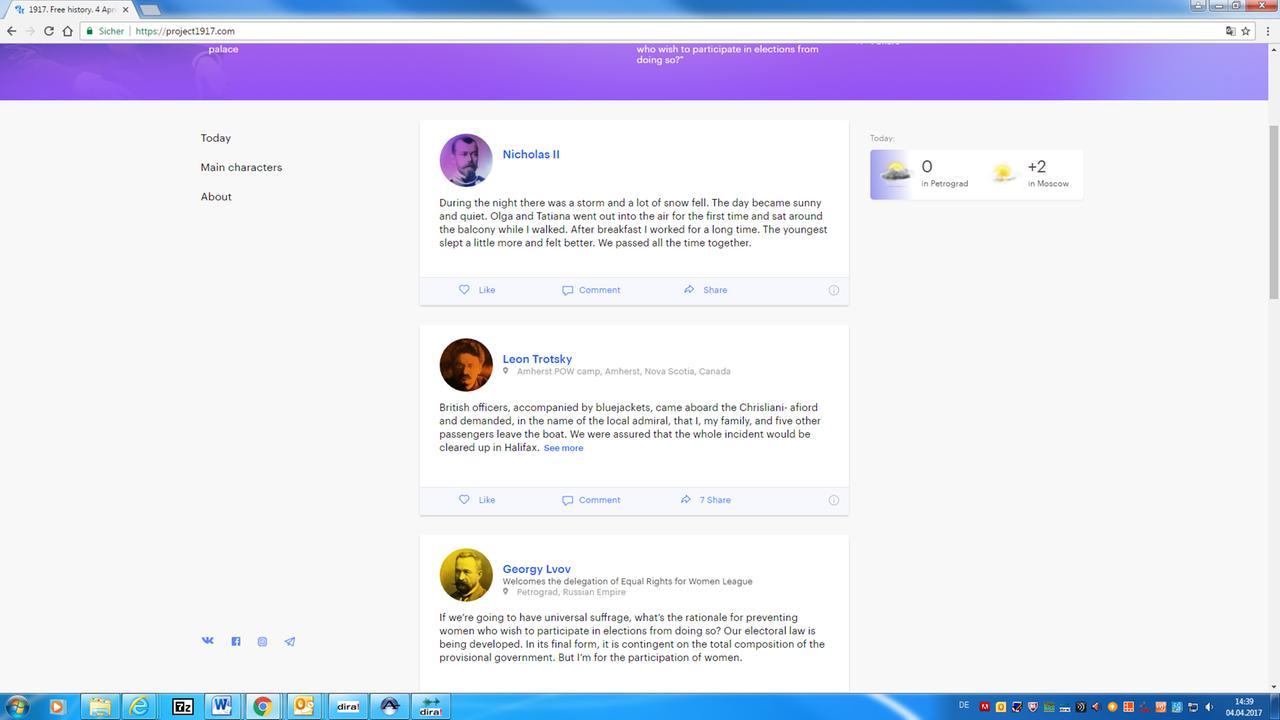Click the Lvov post subtitle about Women League

tap(627, 581)
